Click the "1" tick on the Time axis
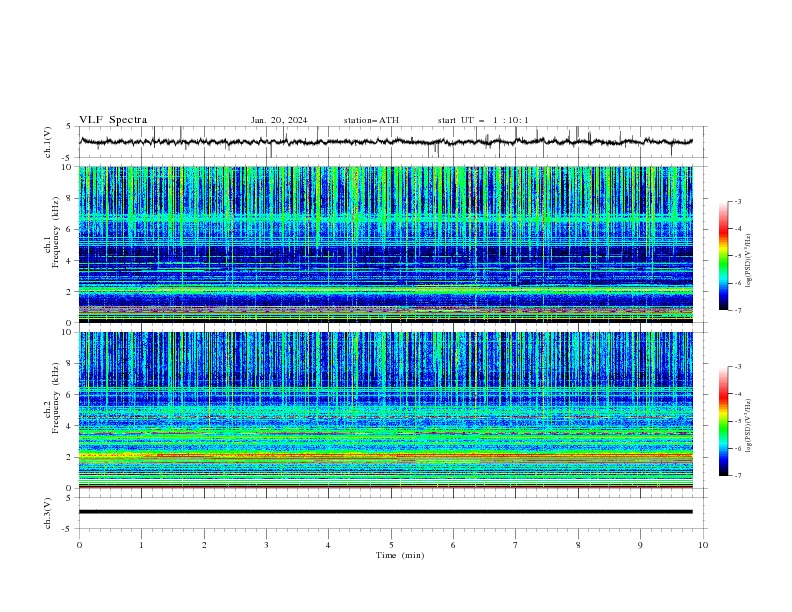This screenshot has width=792, height=612. (x=141, y=545)
